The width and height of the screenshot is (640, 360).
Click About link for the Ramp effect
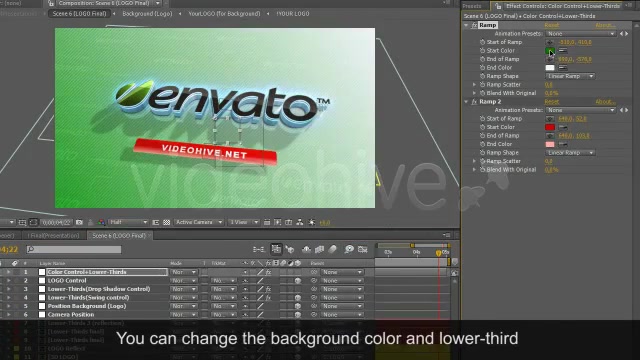[x=605, y=25]
